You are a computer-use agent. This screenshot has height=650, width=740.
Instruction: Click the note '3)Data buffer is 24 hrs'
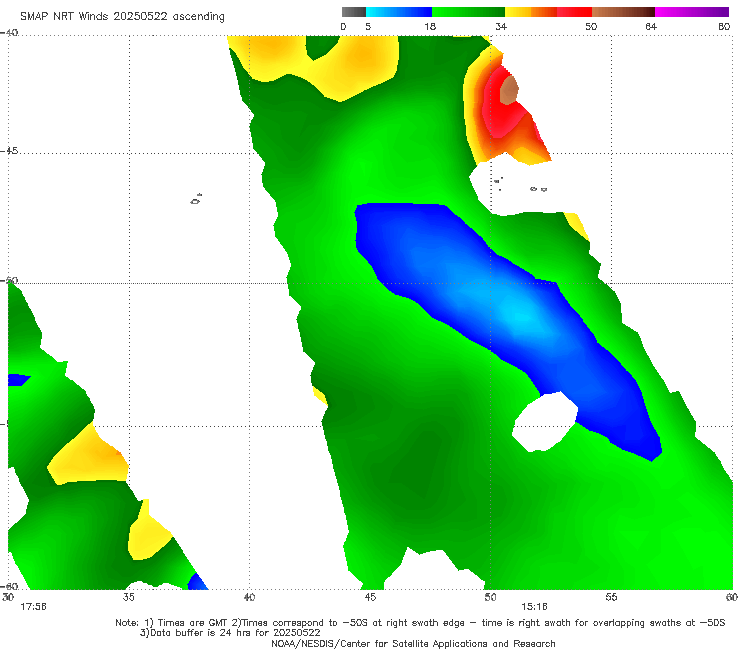coord(230,633)
